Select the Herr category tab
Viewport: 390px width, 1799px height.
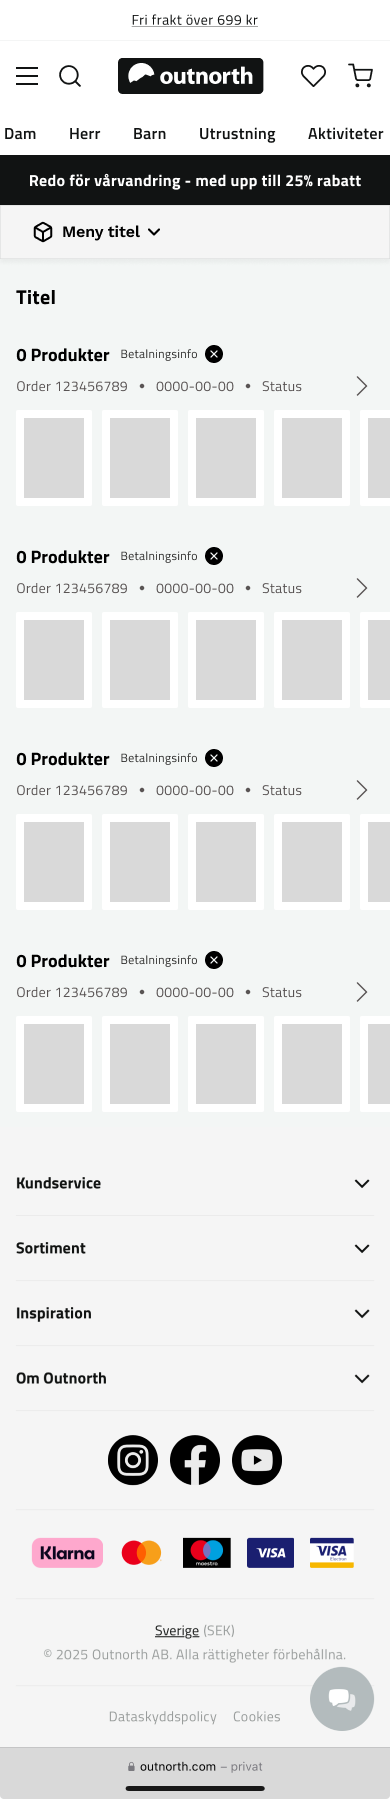[85, 134]
